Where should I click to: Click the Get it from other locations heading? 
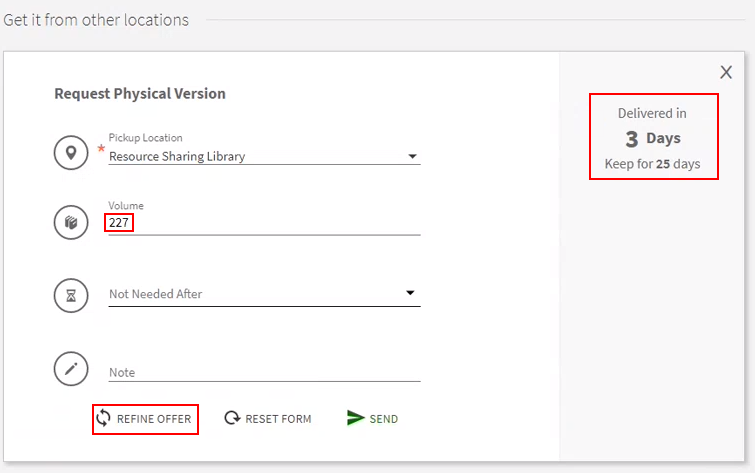coord(96,20)
